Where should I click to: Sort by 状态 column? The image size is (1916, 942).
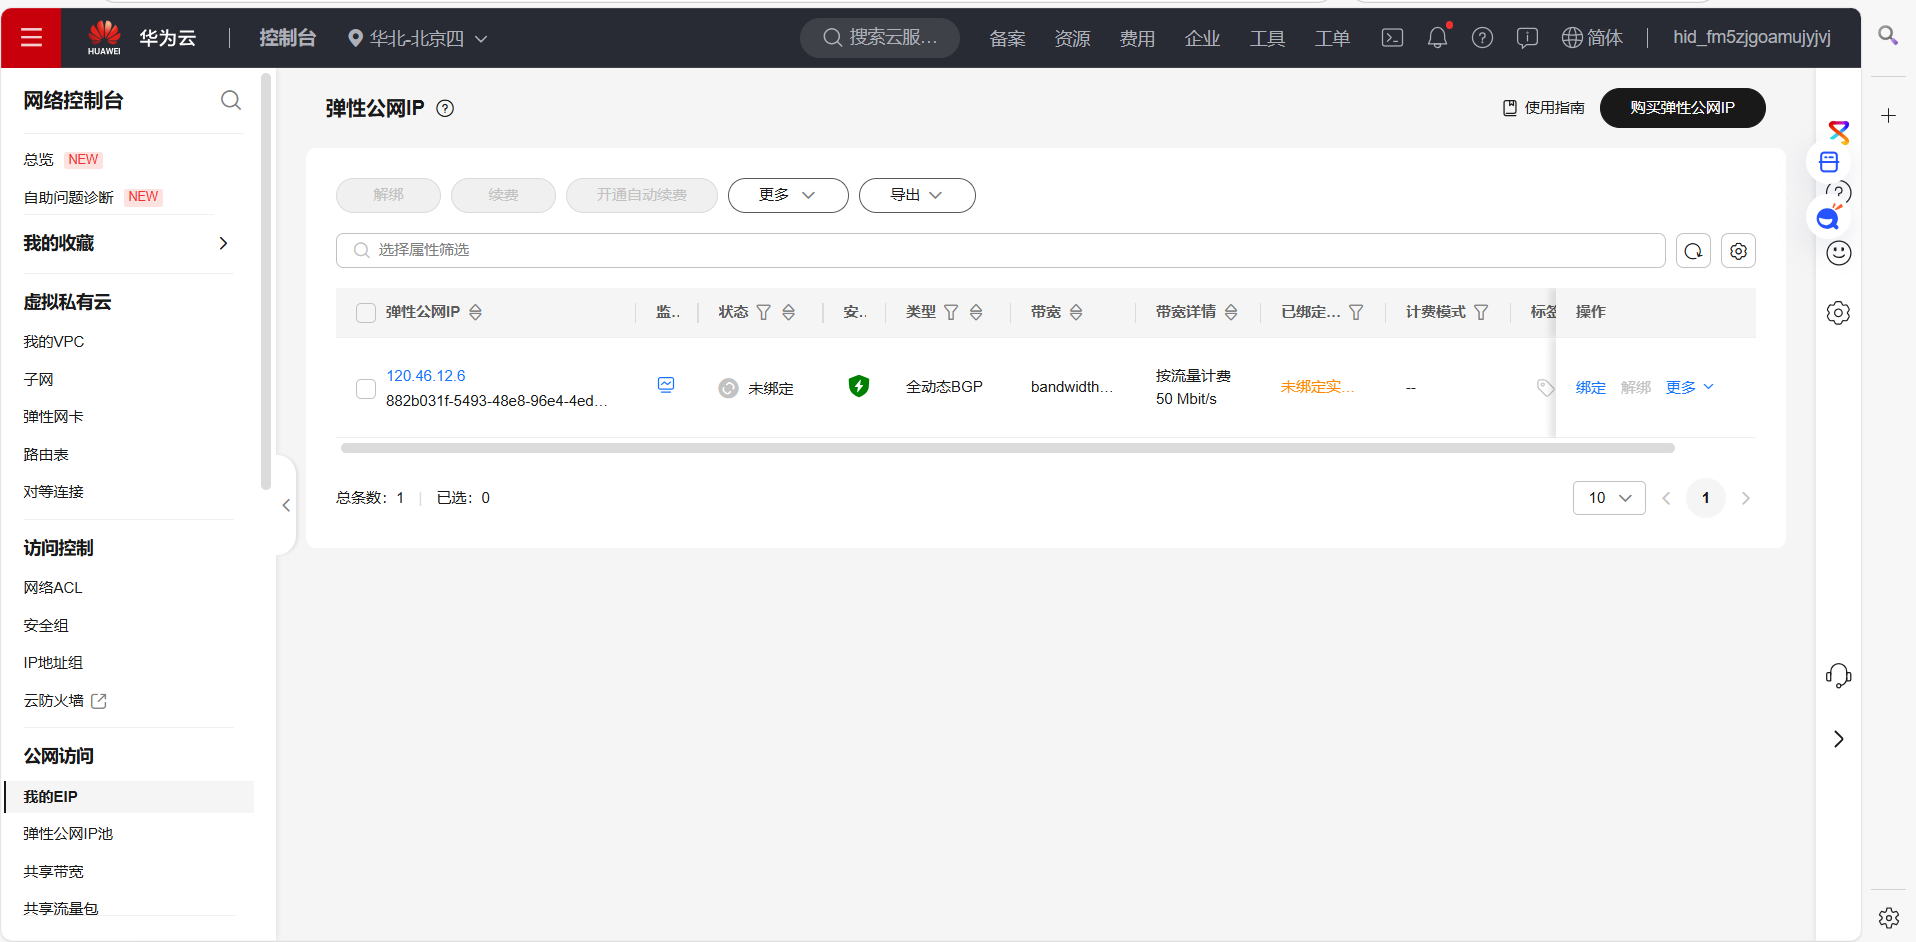click(x=788, y=313)
